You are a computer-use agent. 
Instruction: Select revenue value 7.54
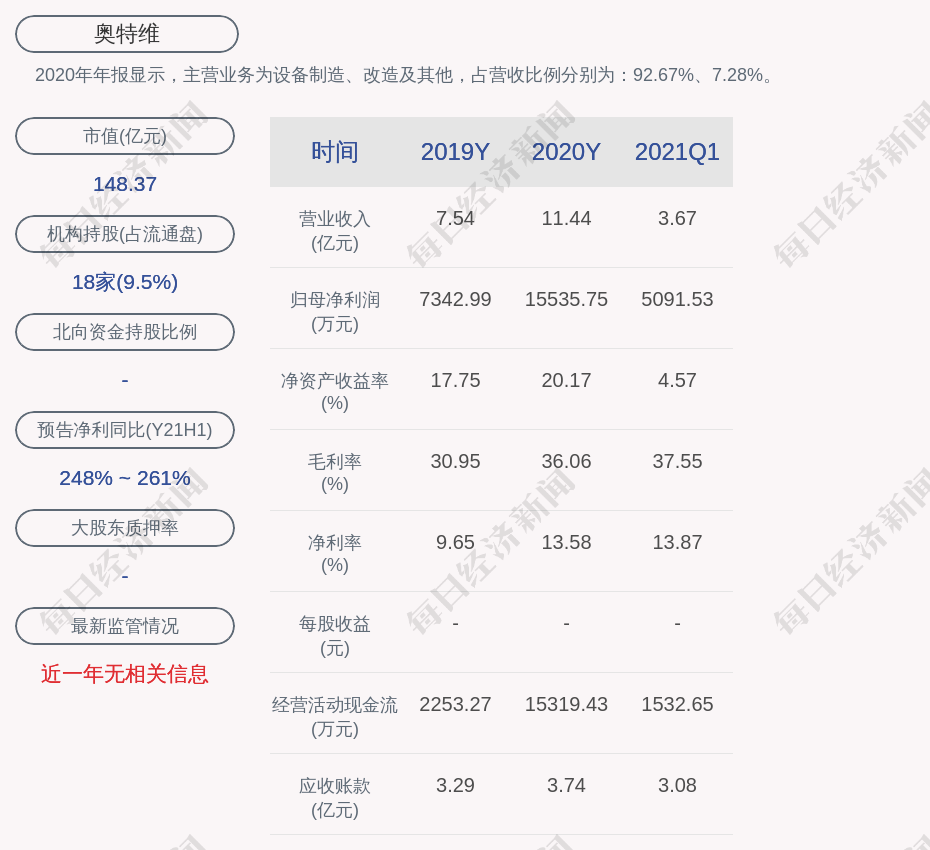(455, 218)
